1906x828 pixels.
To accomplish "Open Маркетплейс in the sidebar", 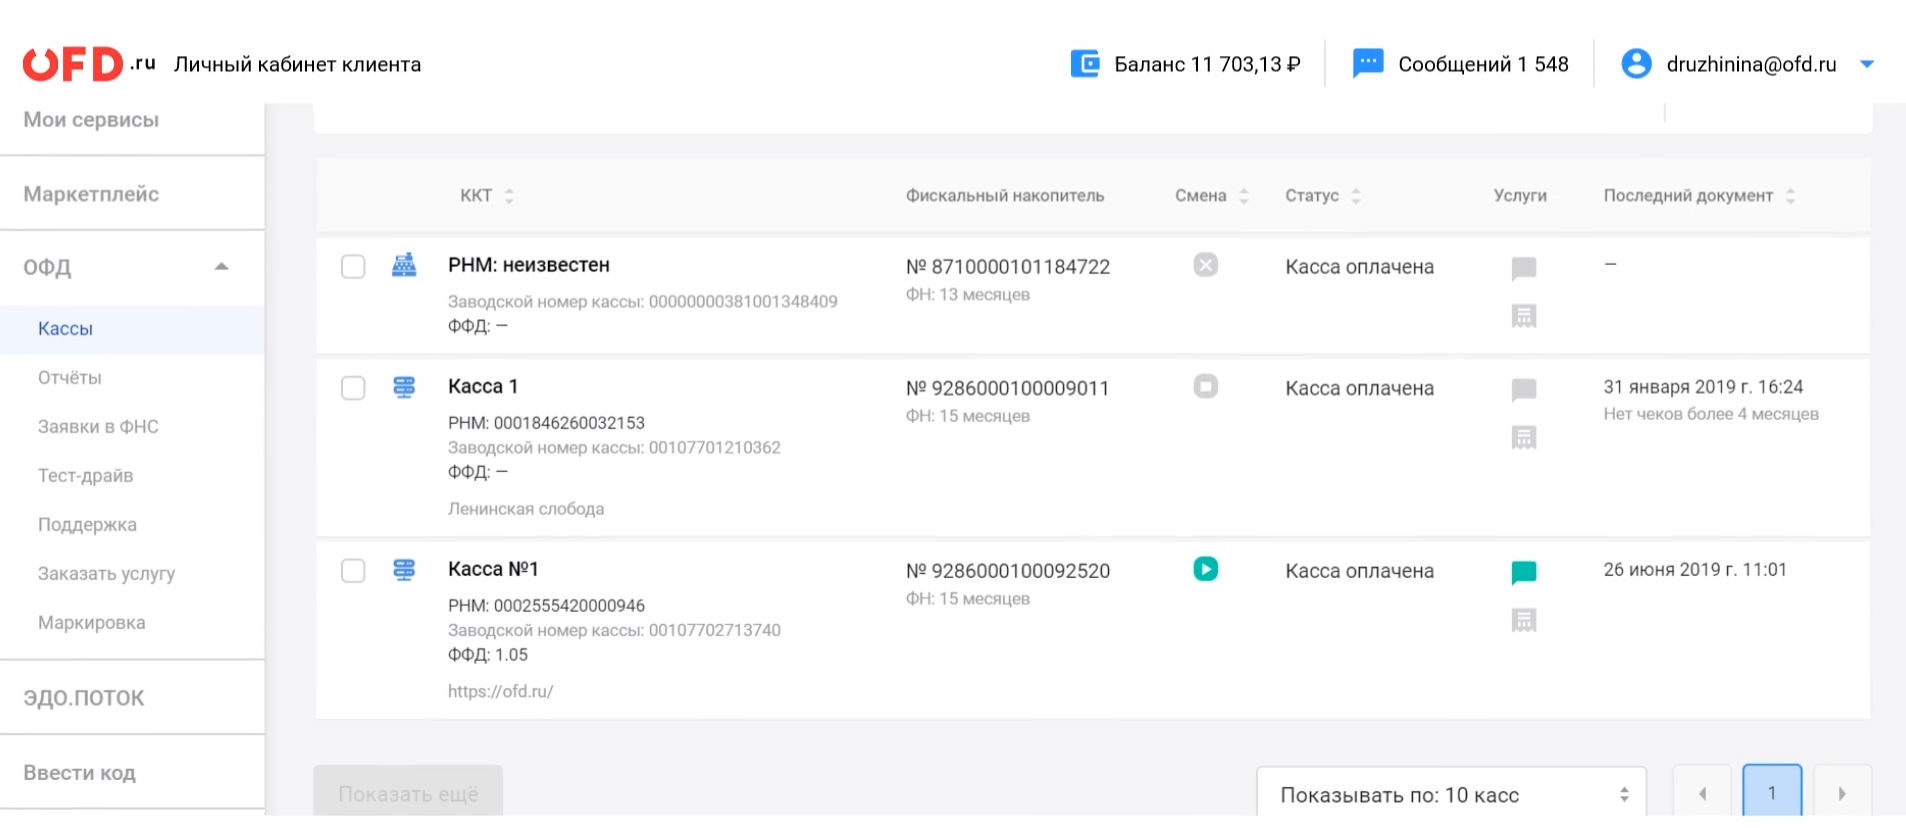I will point(91,194).
